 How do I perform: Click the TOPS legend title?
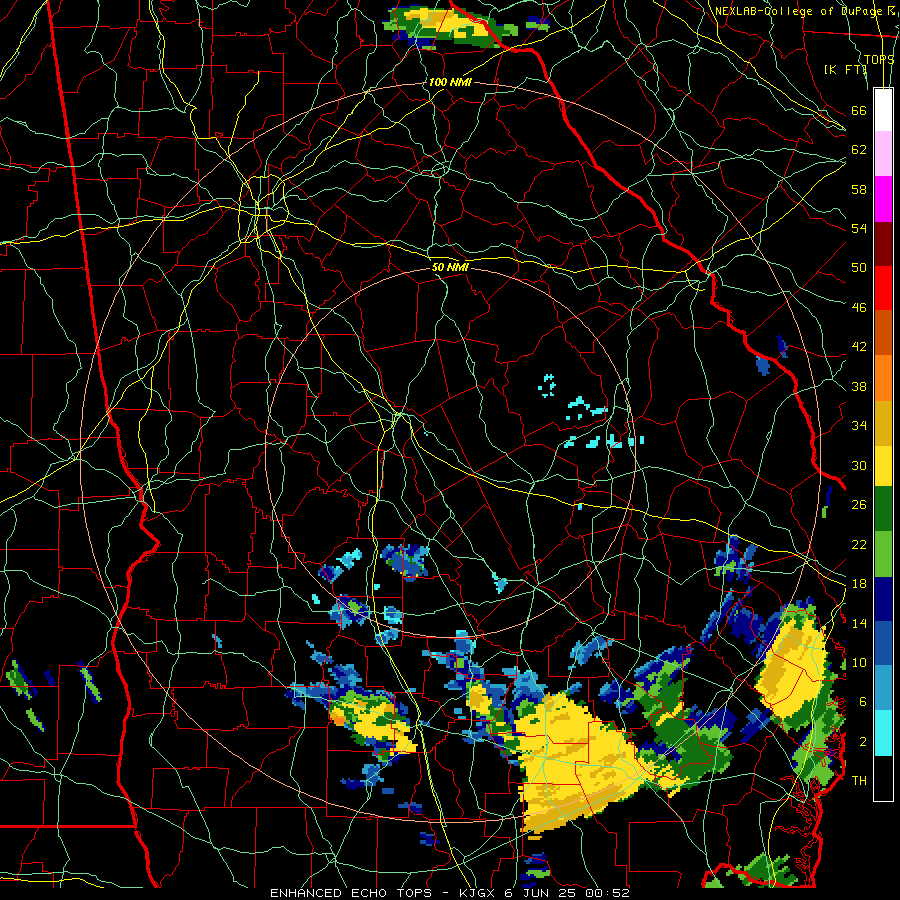(879, 59)
